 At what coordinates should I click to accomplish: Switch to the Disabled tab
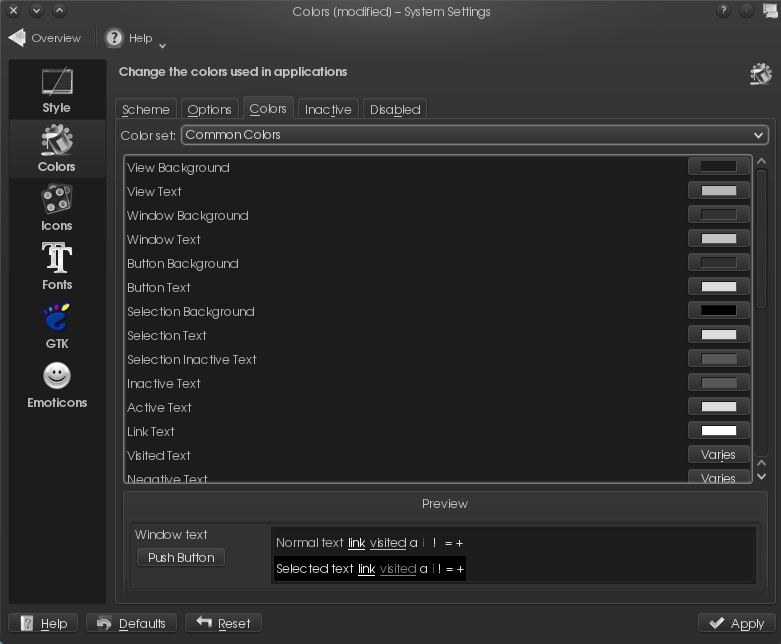click(x=395, y=109)
